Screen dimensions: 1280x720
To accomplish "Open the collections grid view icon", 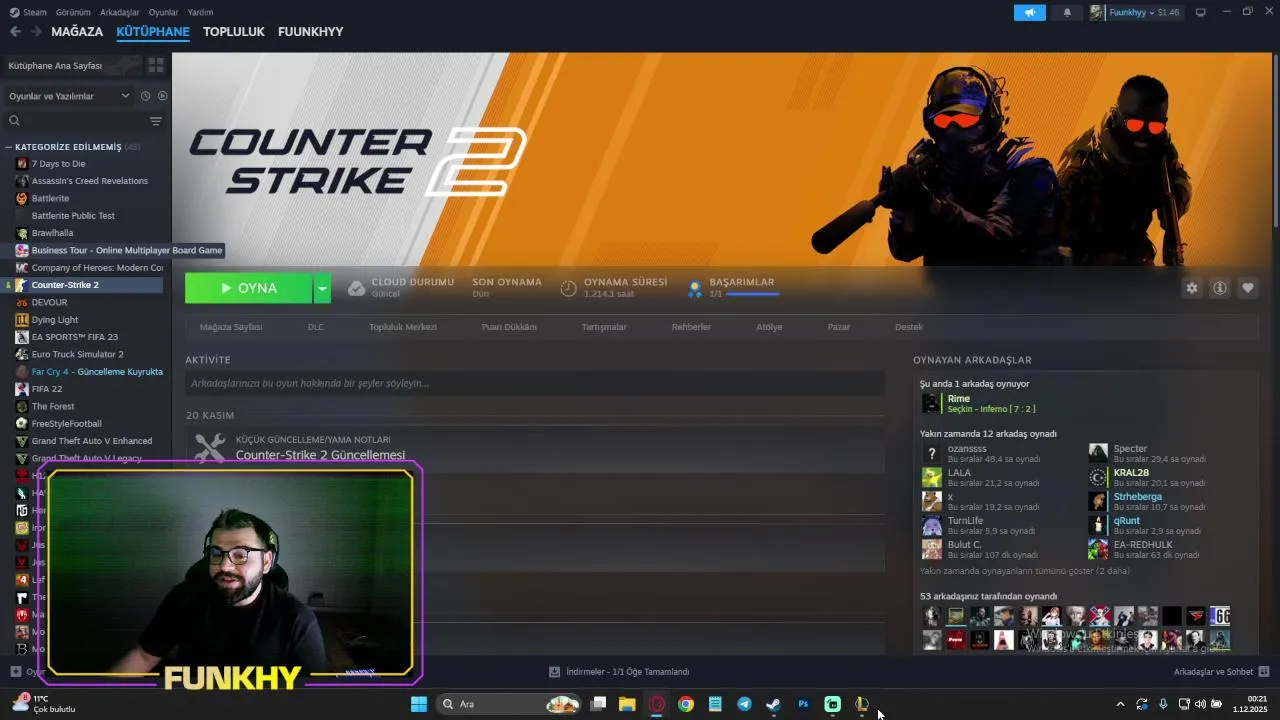I will (156, 65).
